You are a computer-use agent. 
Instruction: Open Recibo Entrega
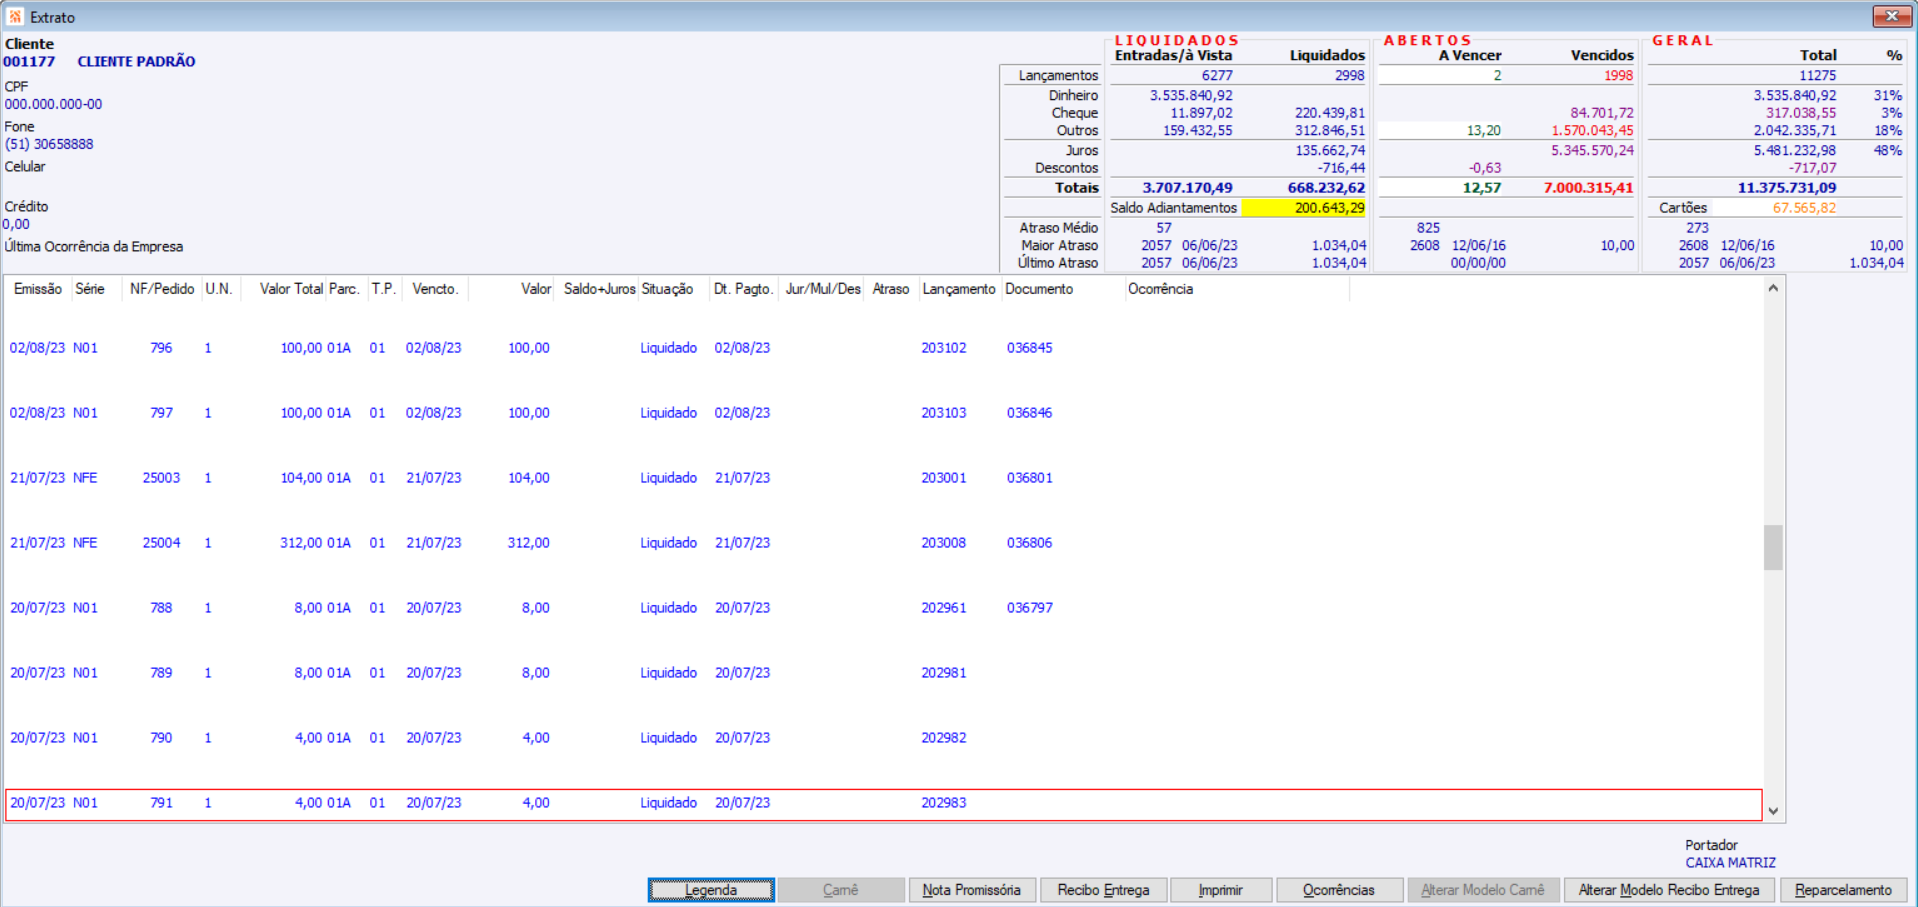(1103, 890)
